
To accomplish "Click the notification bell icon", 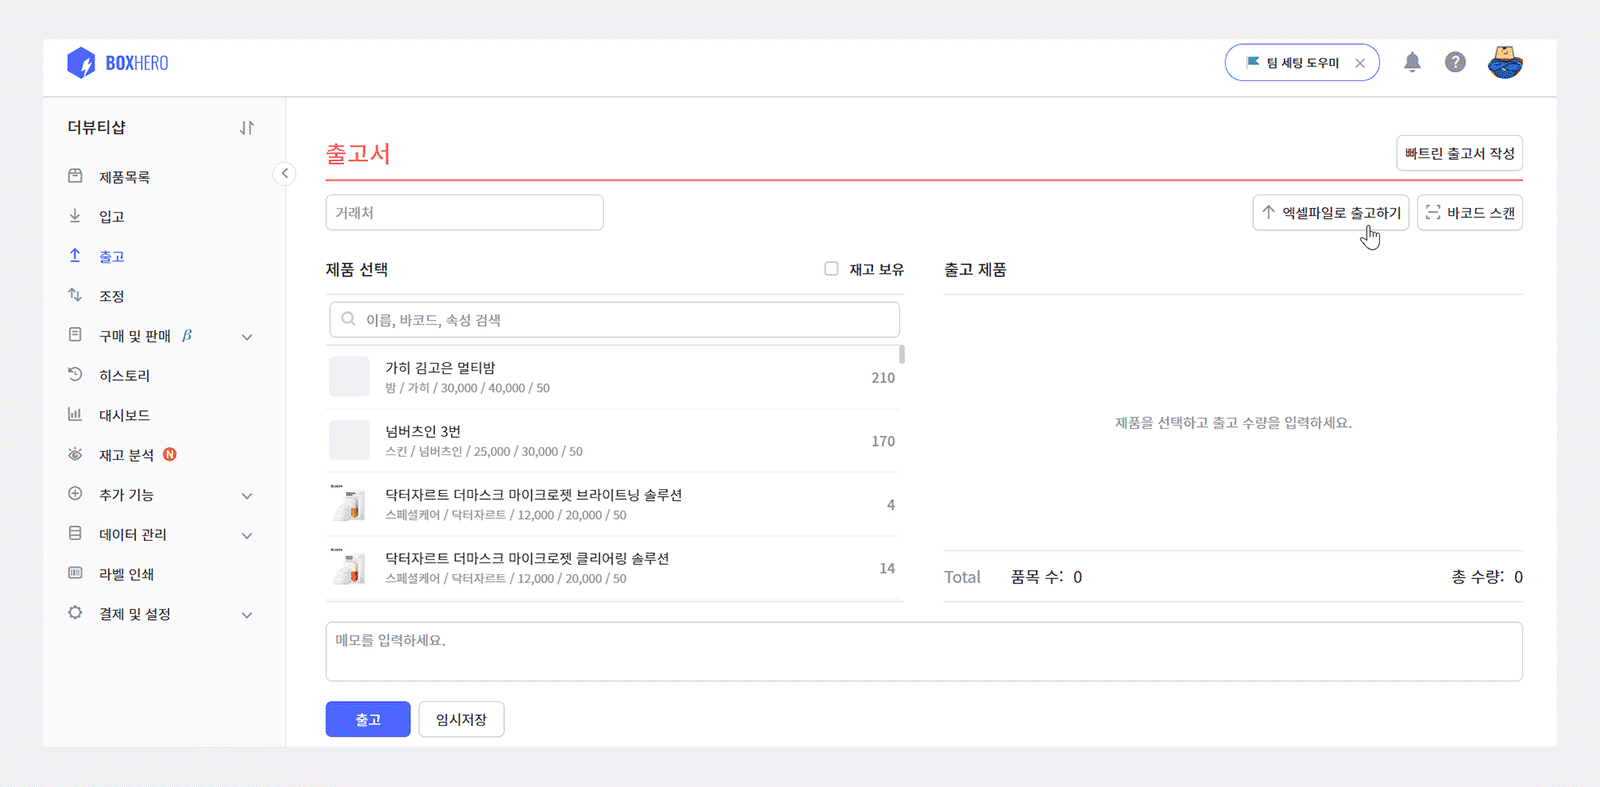I will 1412,62.
